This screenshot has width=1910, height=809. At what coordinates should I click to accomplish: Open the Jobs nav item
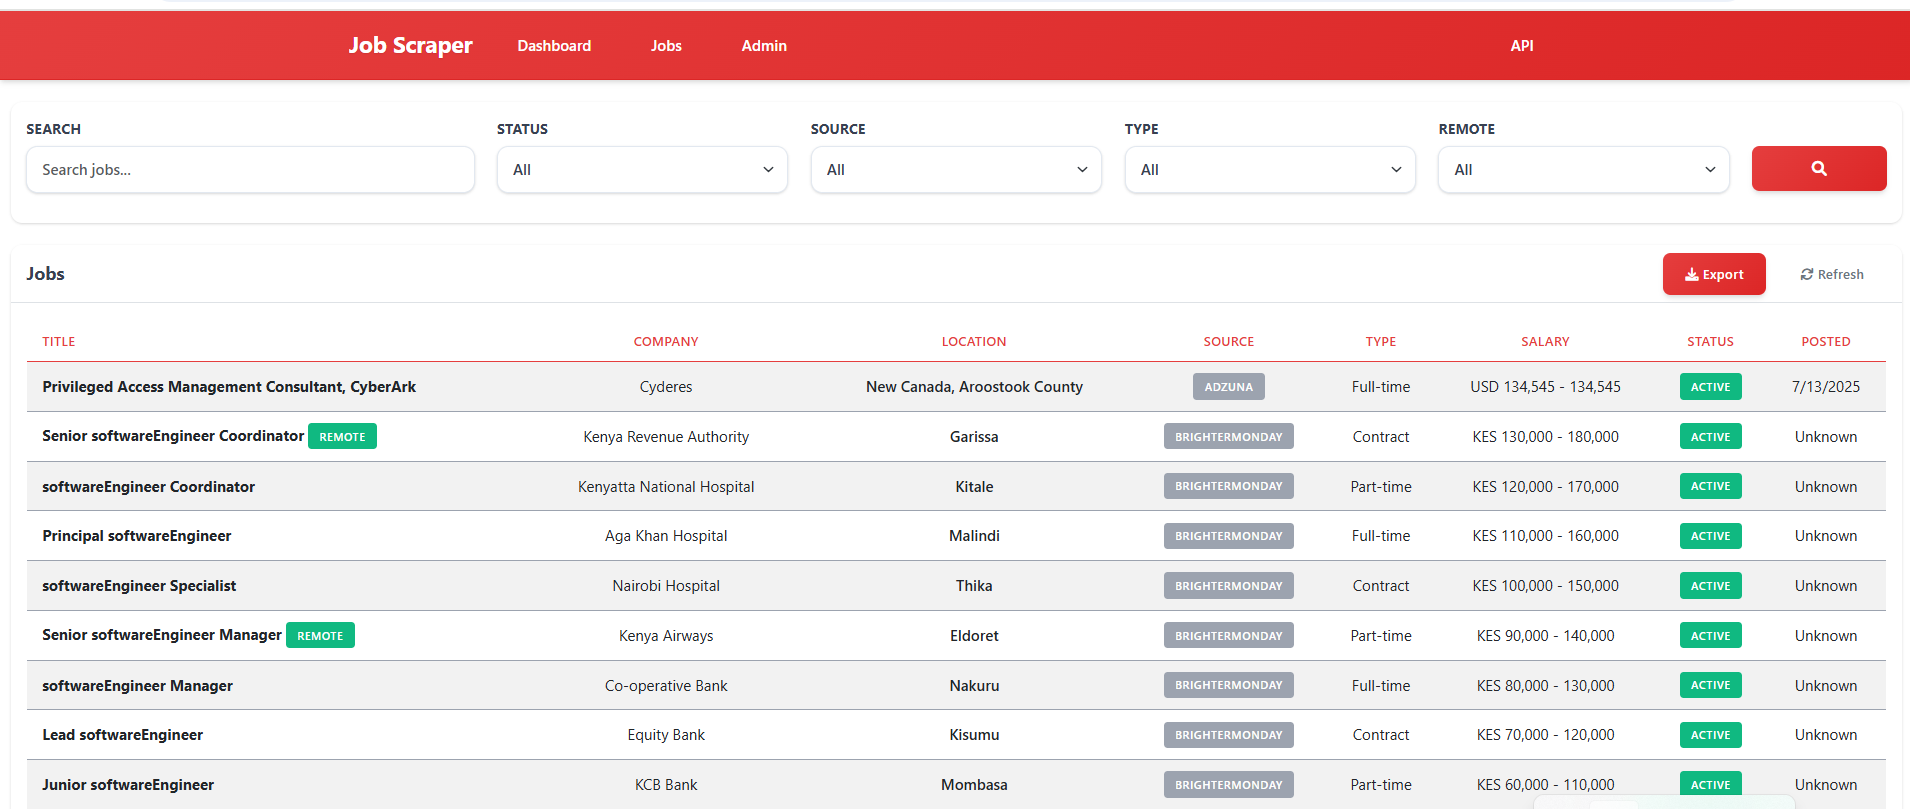click(666, 46)
